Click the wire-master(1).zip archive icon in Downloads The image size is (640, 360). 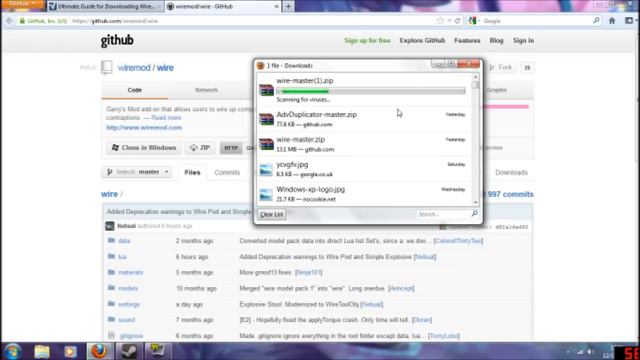click(x=266, y=89)
